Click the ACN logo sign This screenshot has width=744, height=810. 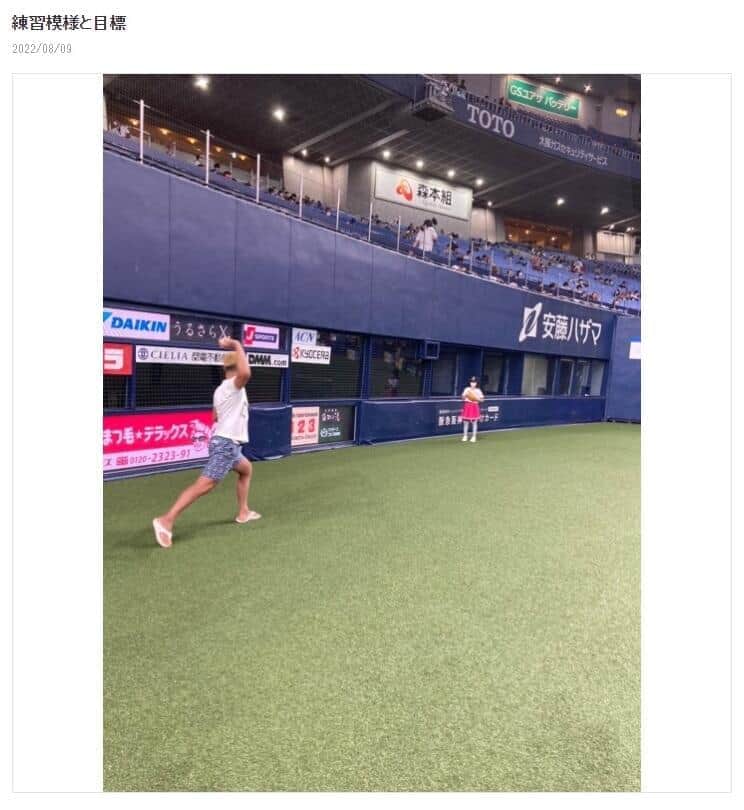pyautogui.click(x=304, y=337)
